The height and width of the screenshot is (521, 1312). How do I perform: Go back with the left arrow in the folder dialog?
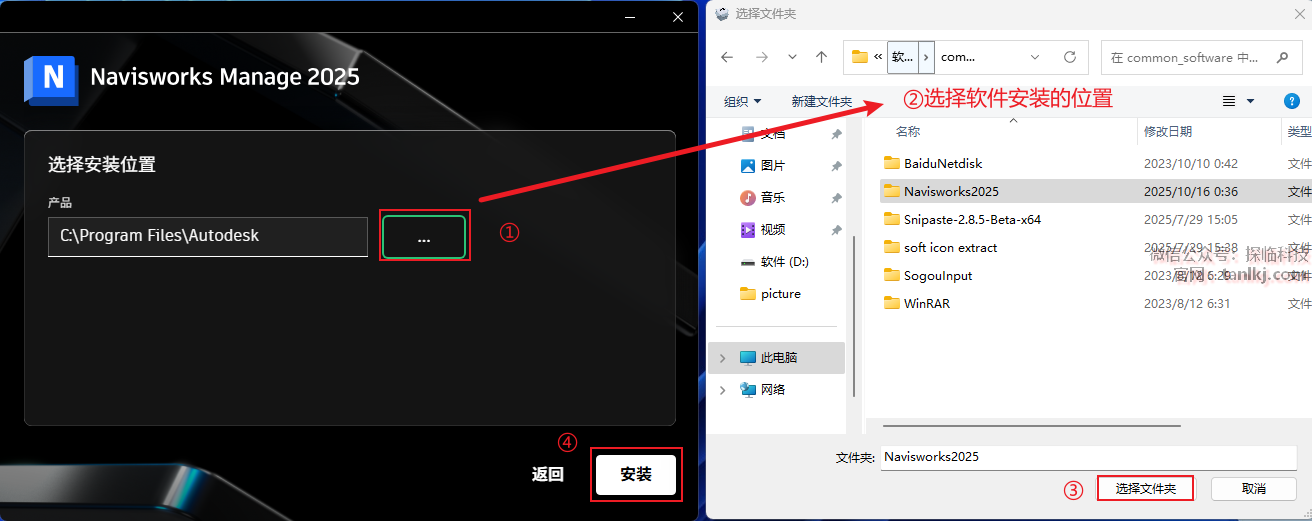coord(727,57)
